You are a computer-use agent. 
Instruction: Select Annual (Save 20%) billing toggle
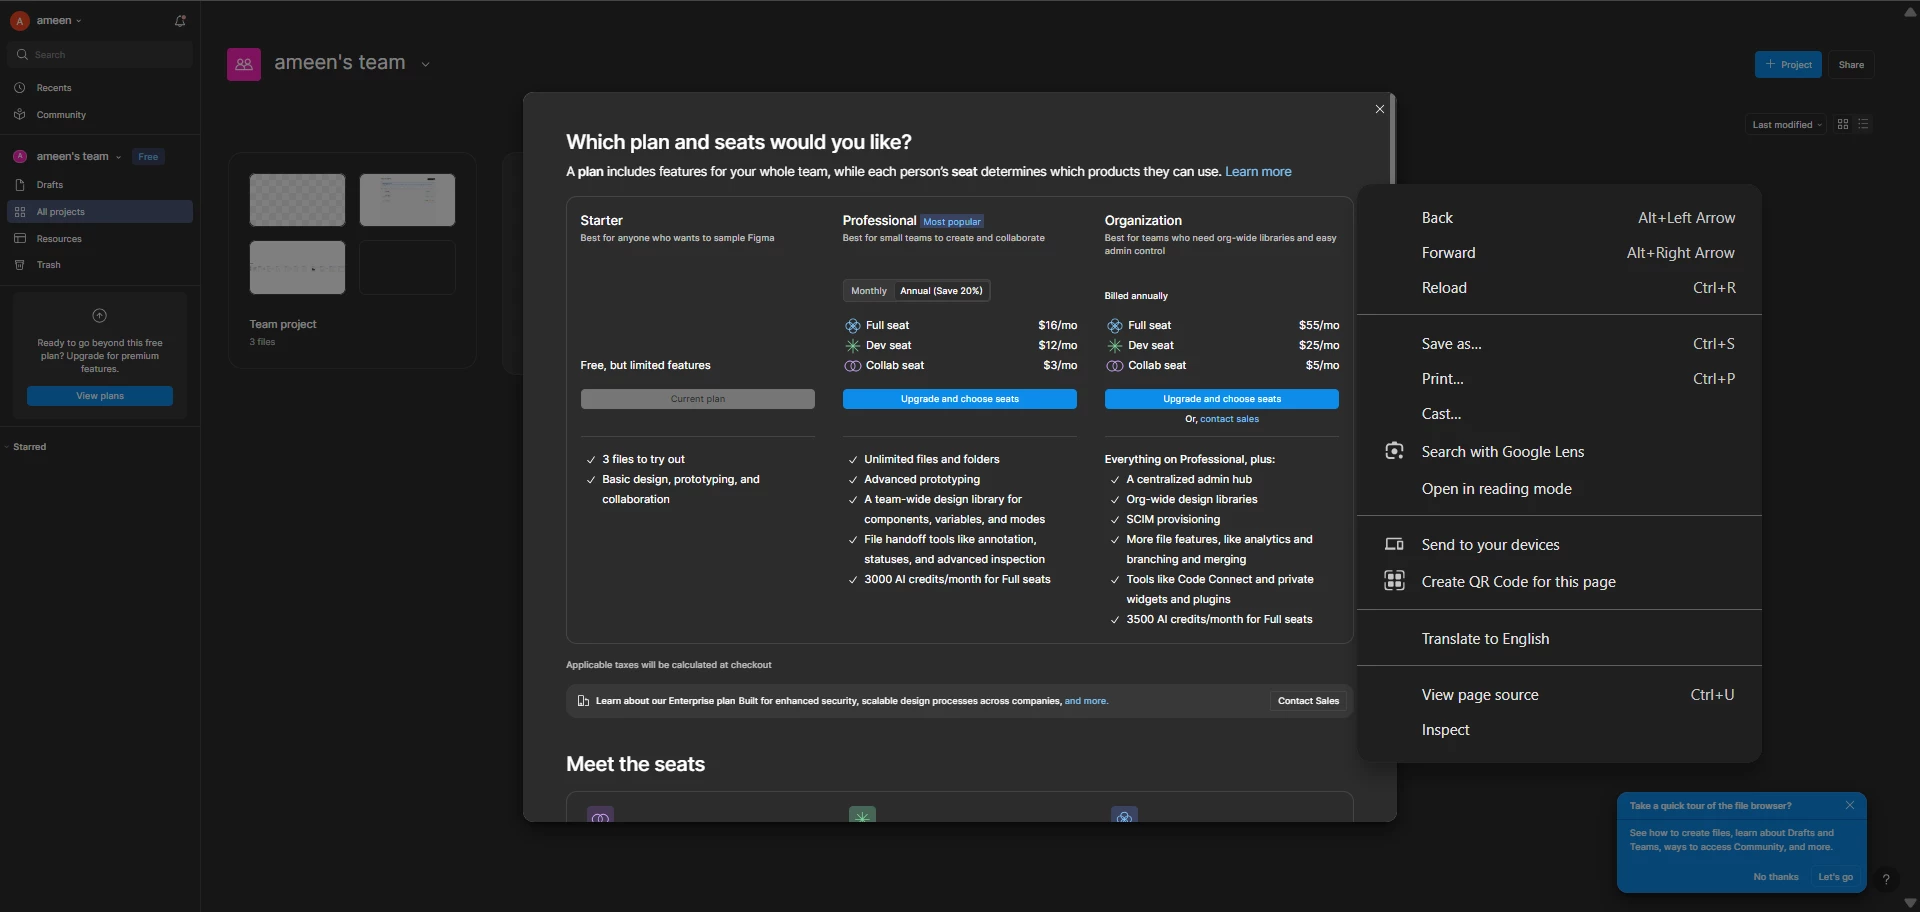(x=941, y=291)
